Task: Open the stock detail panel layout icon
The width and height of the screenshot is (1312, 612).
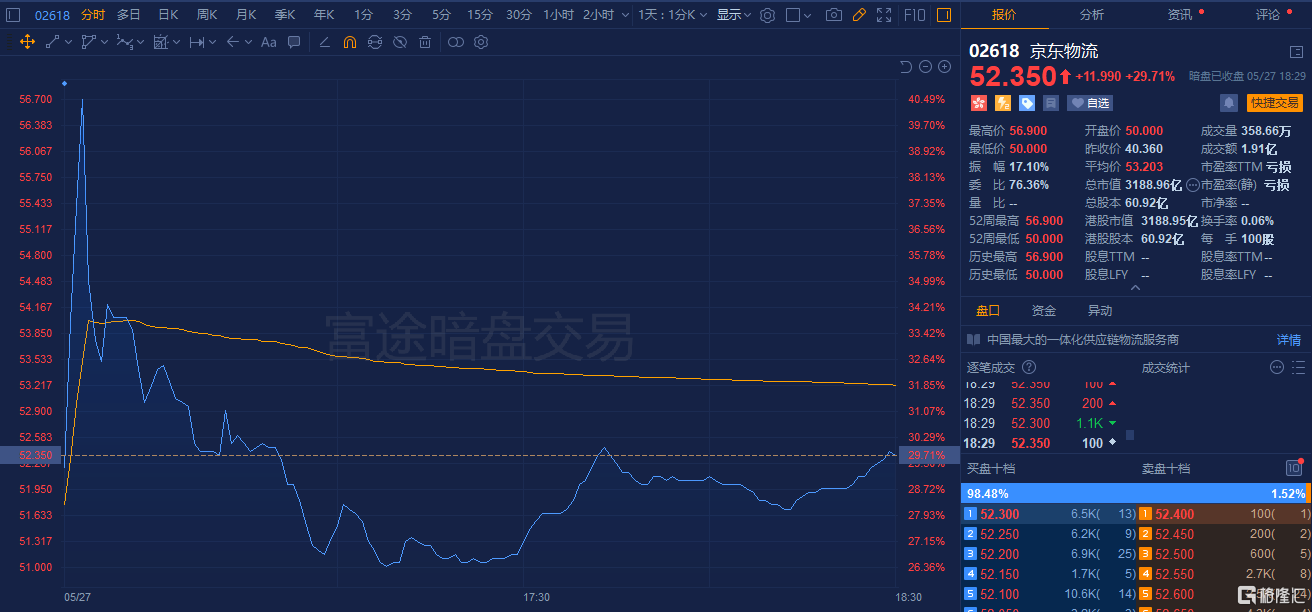Action: pos(1296,52)
